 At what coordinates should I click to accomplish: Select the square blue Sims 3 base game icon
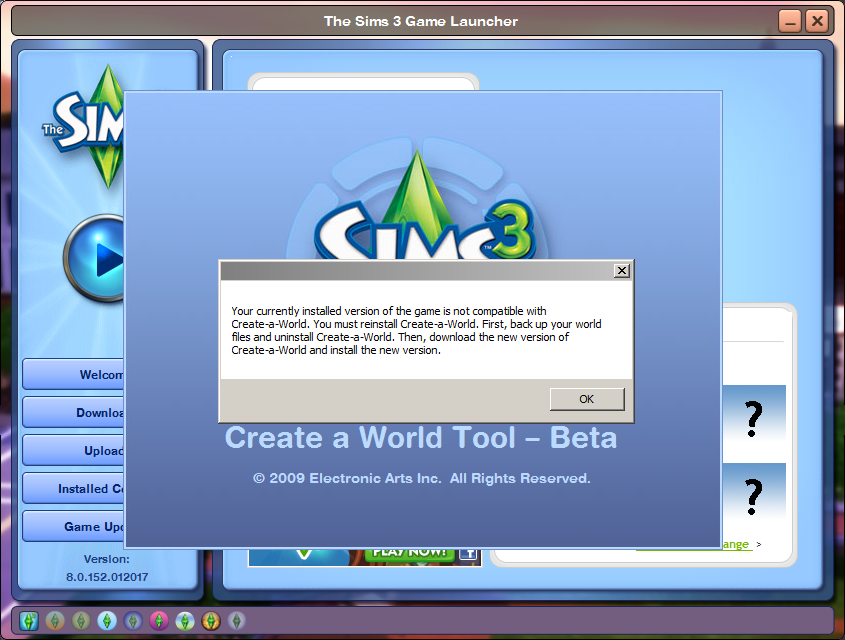(x=29, y=621)
